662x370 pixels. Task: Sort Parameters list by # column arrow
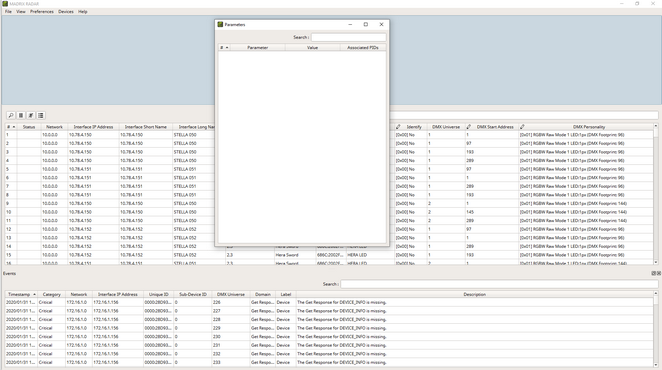(x=227, y=48)
